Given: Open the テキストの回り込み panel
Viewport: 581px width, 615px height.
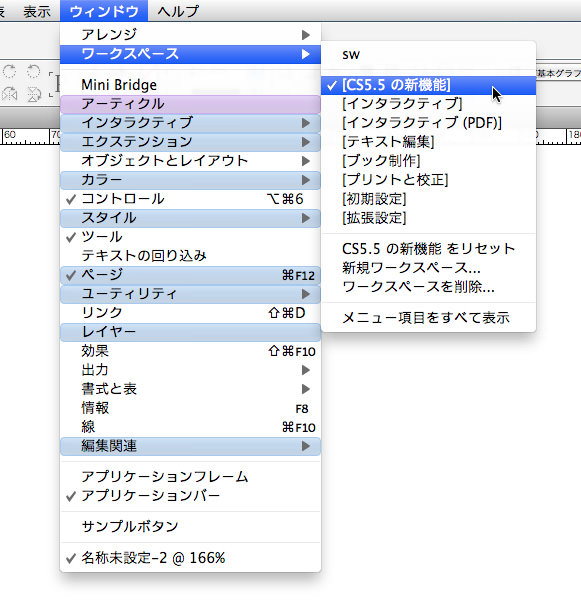Looking at the screenshot, I should (190, 256).
